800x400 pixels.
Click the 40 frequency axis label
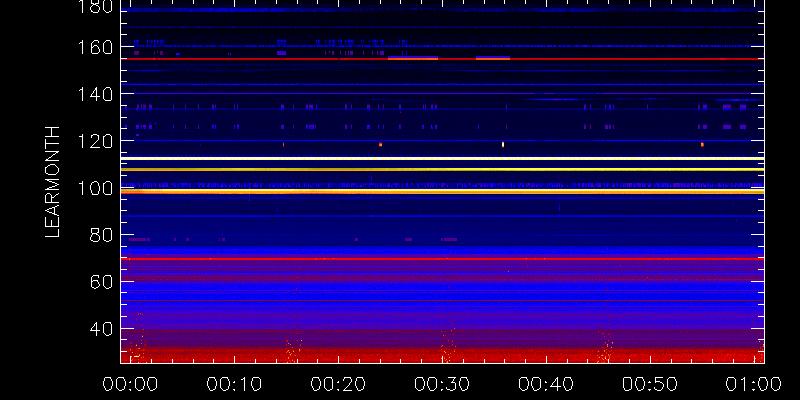point(102,329)
